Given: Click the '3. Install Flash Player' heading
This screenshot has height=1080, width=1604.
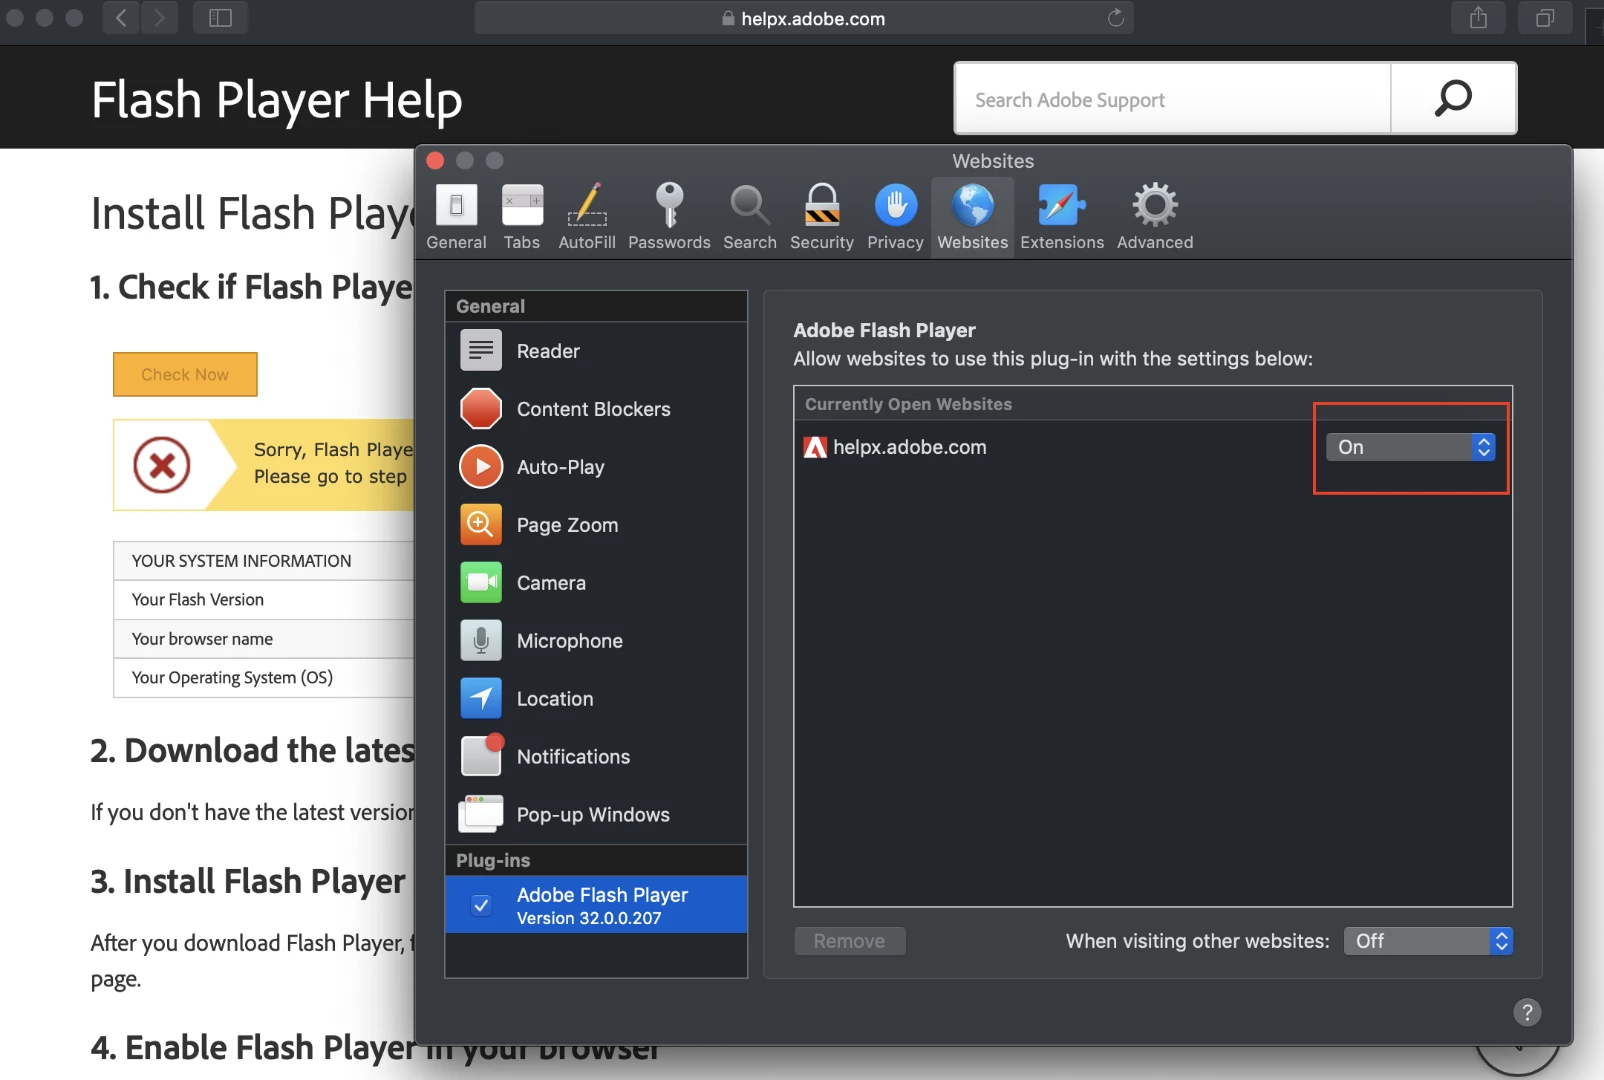Looking at the screenshot, I should point(248,881).
